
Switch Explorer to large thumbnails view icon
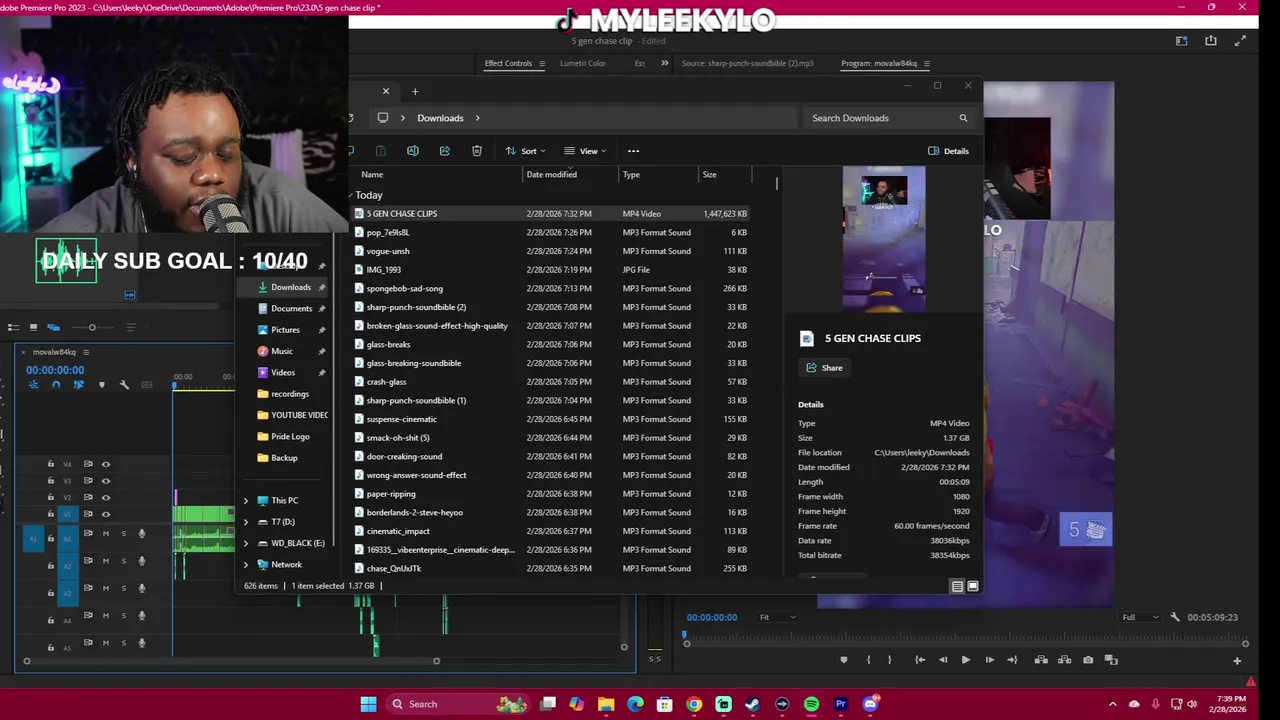point(972,586)
